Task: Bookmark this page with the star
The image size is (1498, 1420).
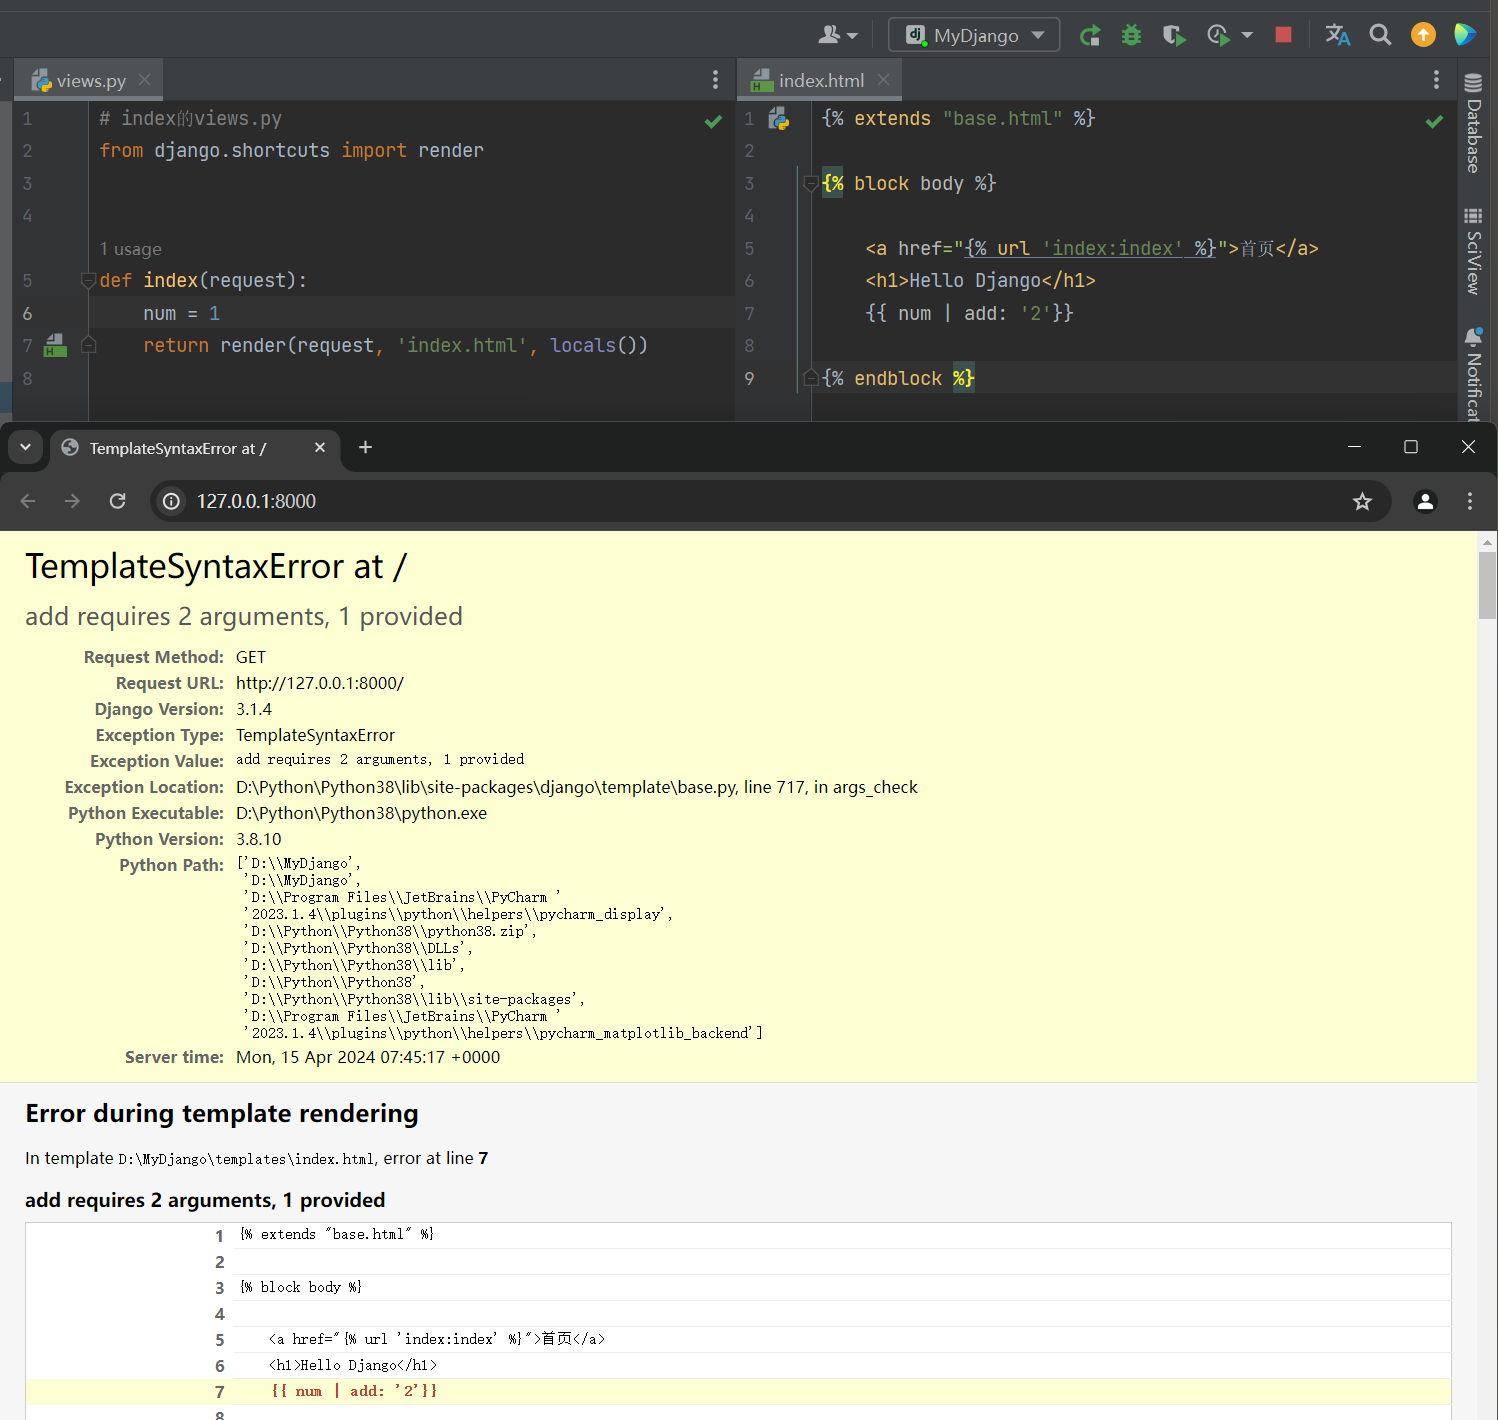Action: (1362, 501)
